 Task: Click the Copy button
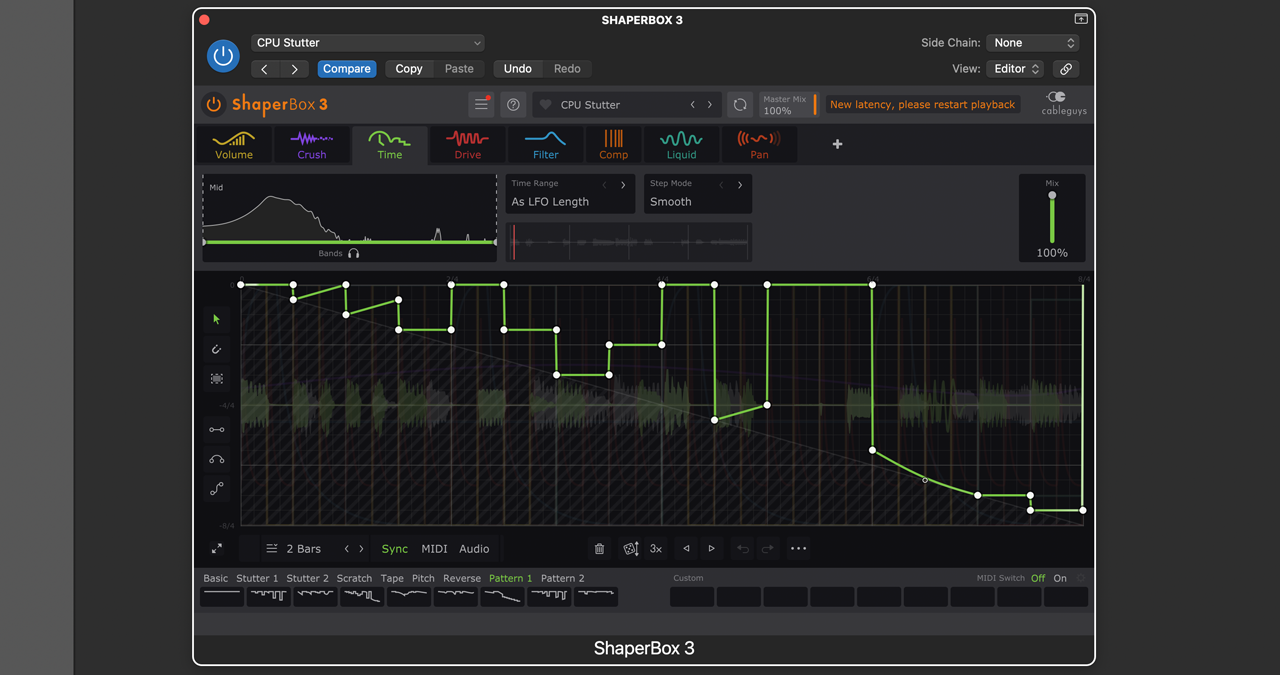click(x=409, y=69)
